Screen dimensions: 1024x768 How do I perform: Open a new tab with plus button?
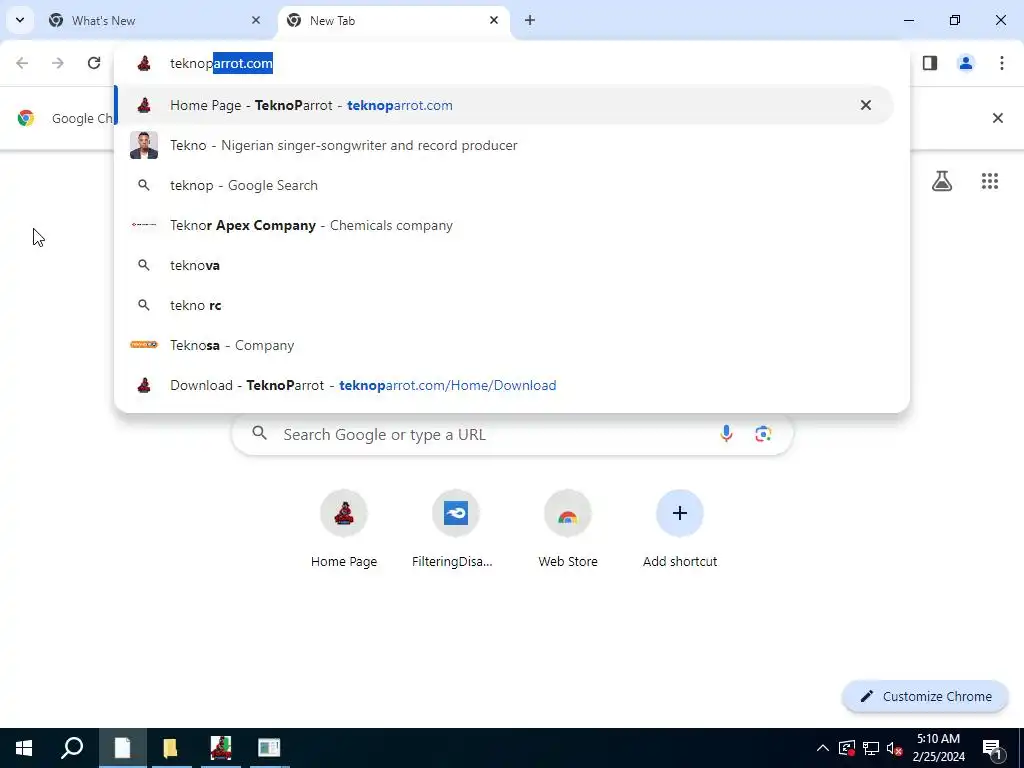coord(530,21)
